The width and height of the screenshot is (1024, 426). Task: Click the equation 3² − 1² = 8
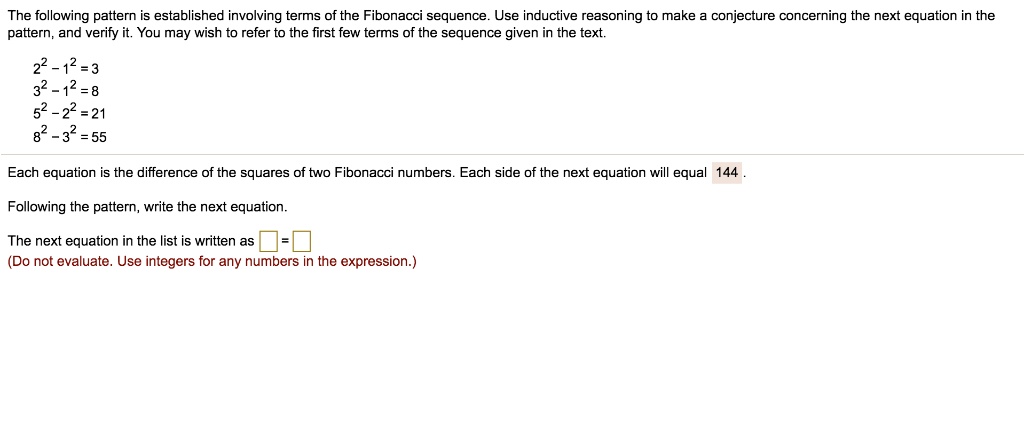pos(65,91)
